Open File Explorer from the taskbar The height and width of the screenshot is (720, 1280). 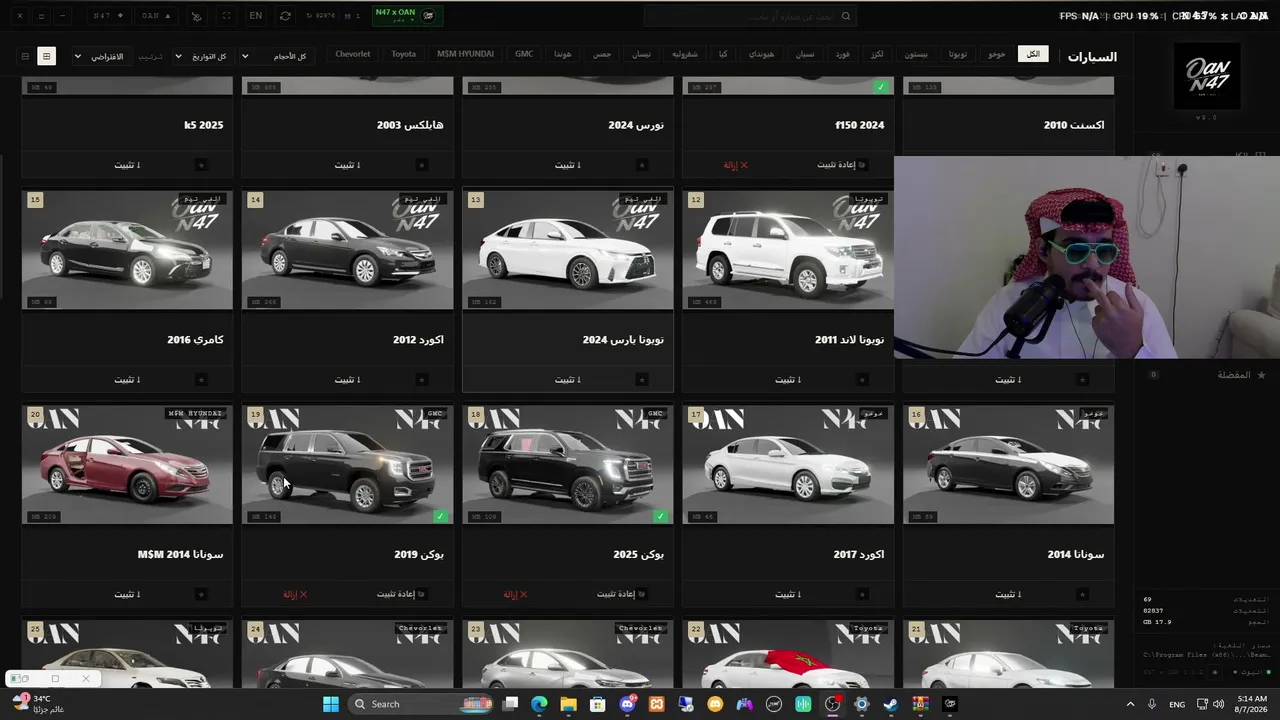click(x=568, y=704)
